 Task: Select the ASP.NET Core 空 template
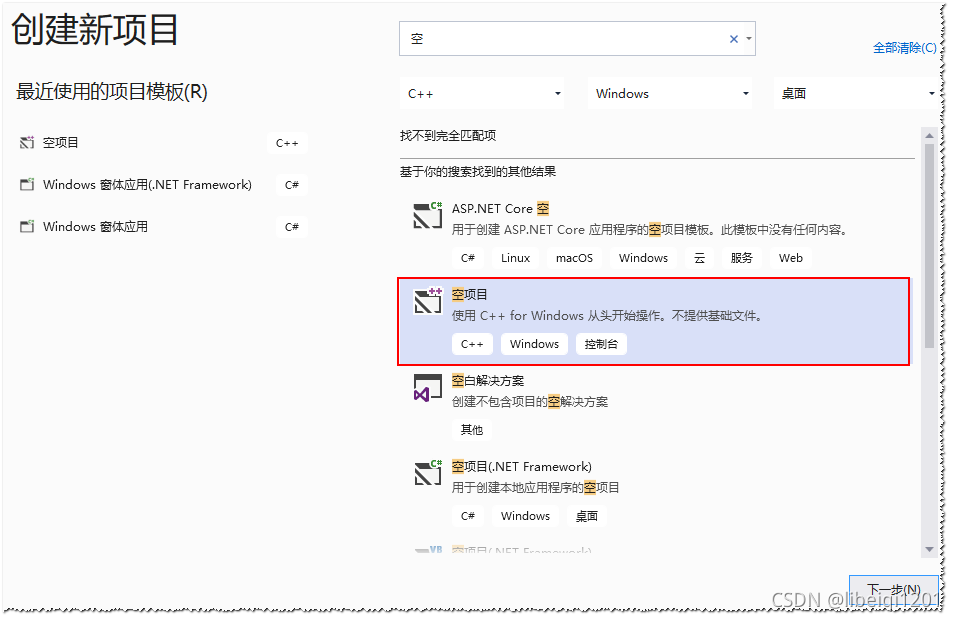(655, 234)
